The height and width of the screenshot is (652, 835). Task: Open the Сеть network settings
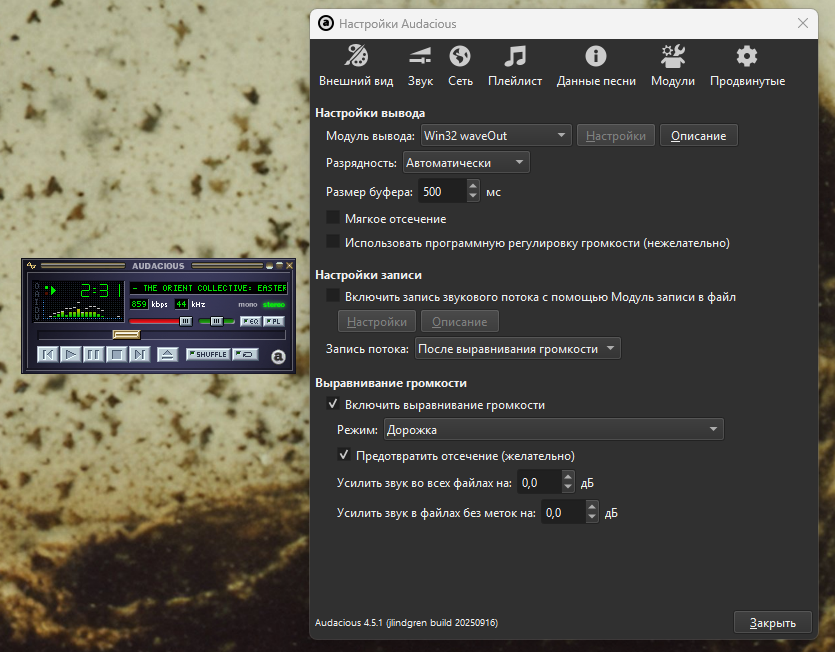pyautogui.click(x=460, y=66)
